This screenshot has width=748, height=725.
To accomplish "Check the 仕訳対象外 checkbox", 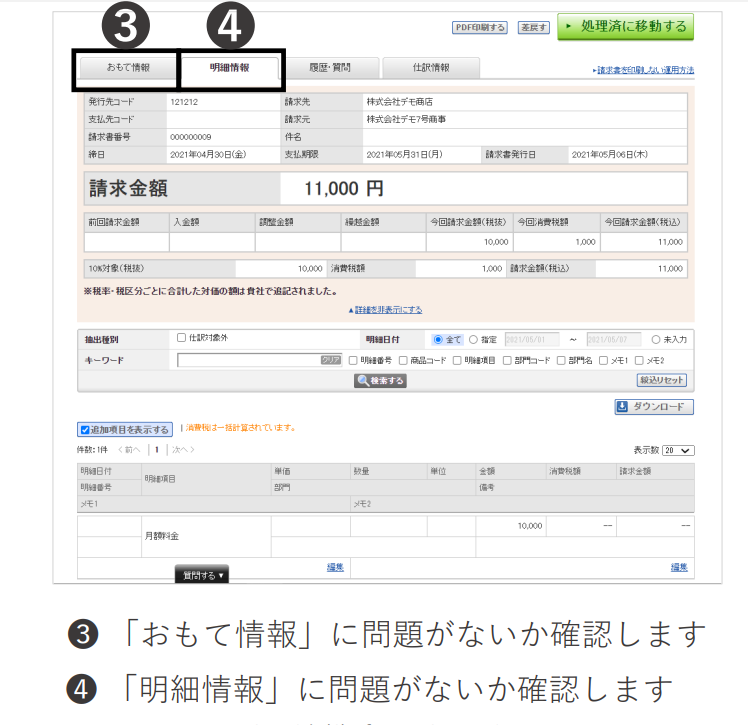I will pos(182,339).
